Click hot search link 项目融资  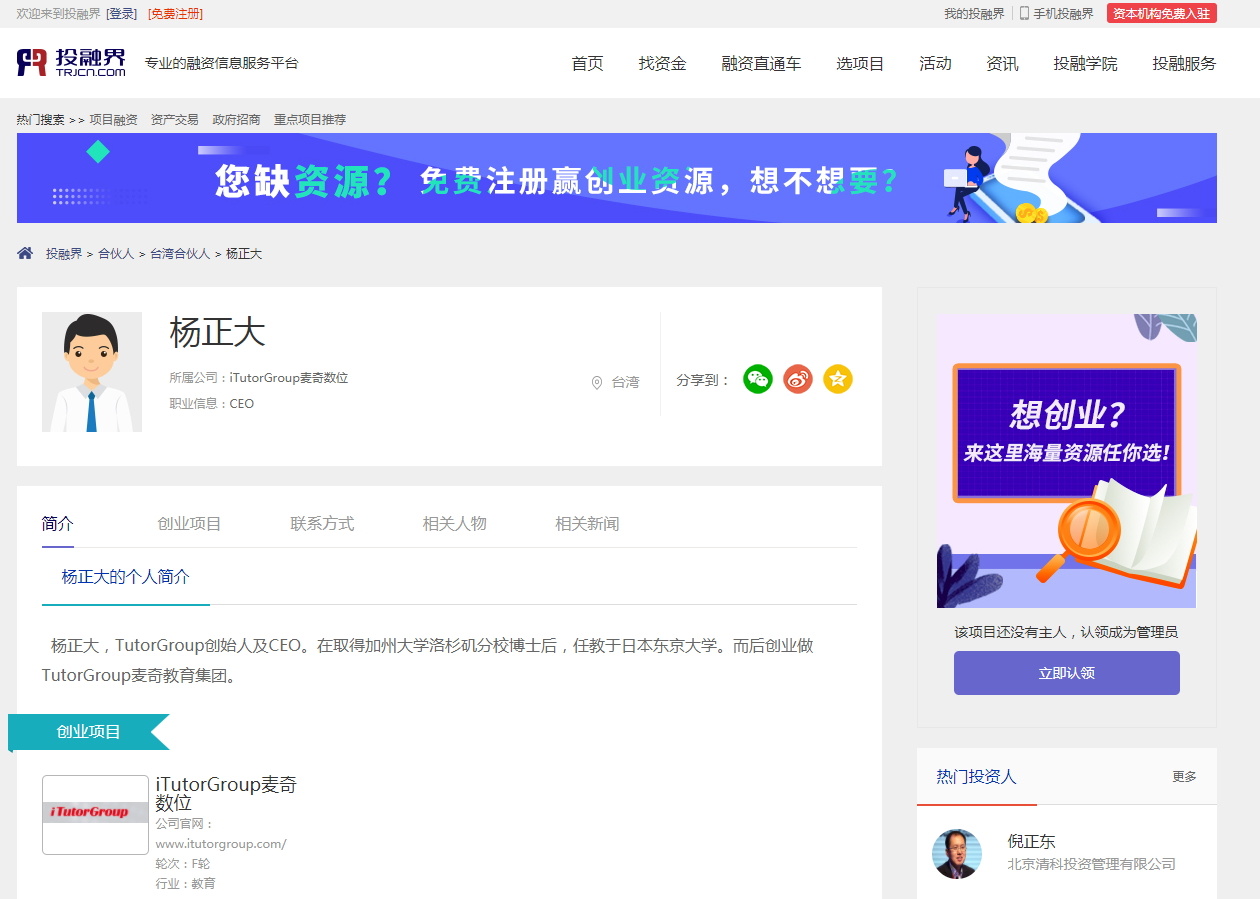click(x=114, y=119)
